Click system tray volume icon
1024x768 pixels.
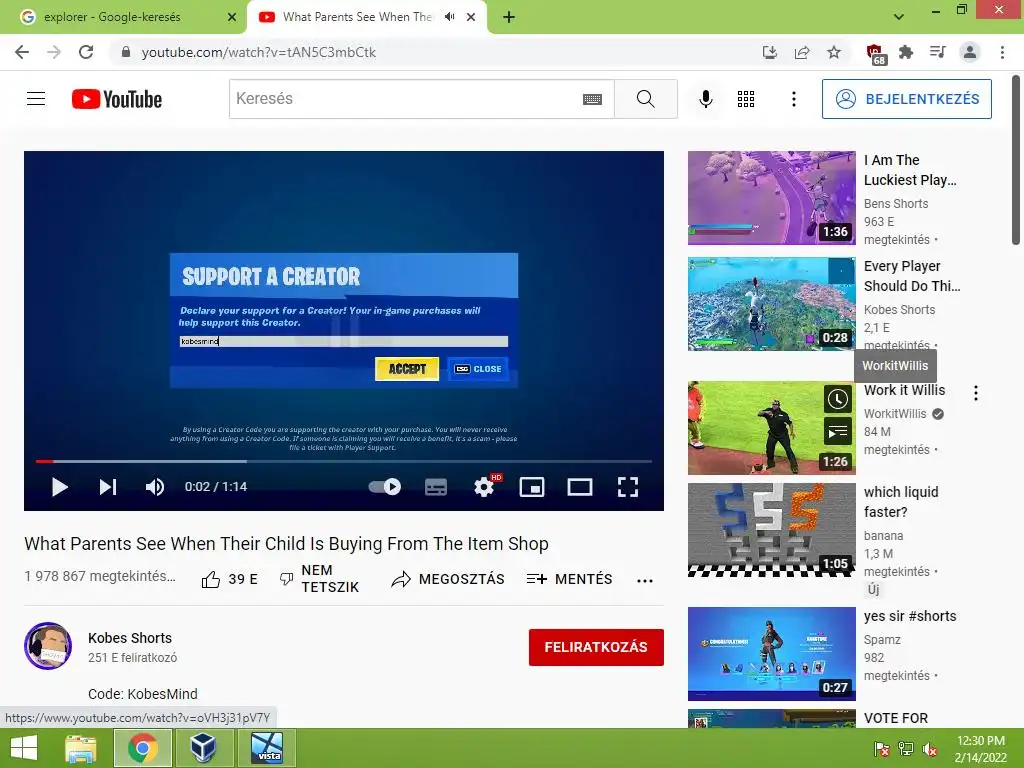tap(930, 749)
